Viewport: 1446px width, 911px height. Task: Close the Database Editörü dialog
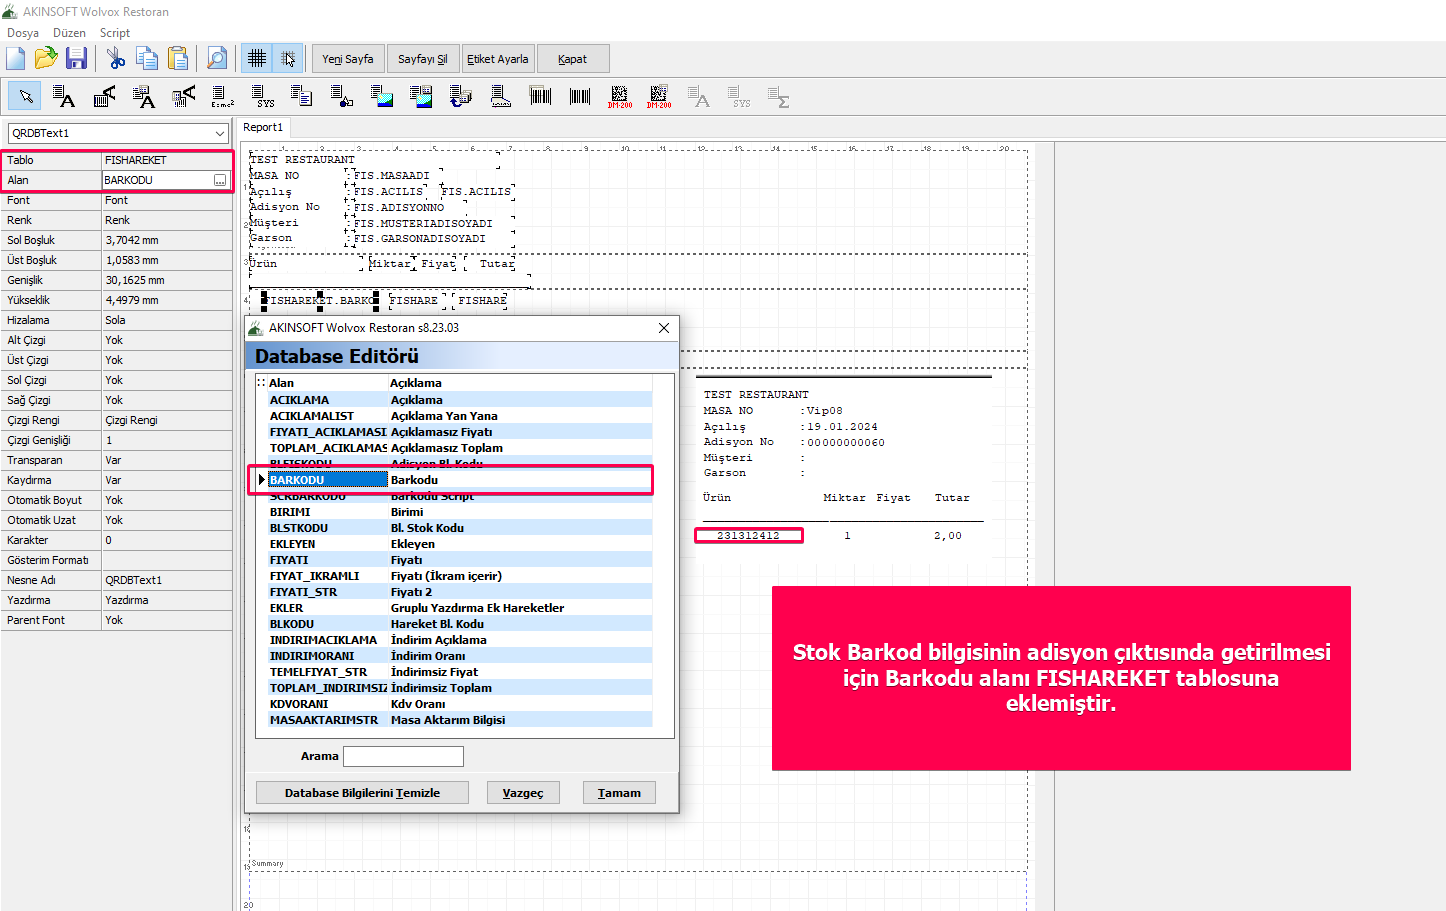coord(664,328)
